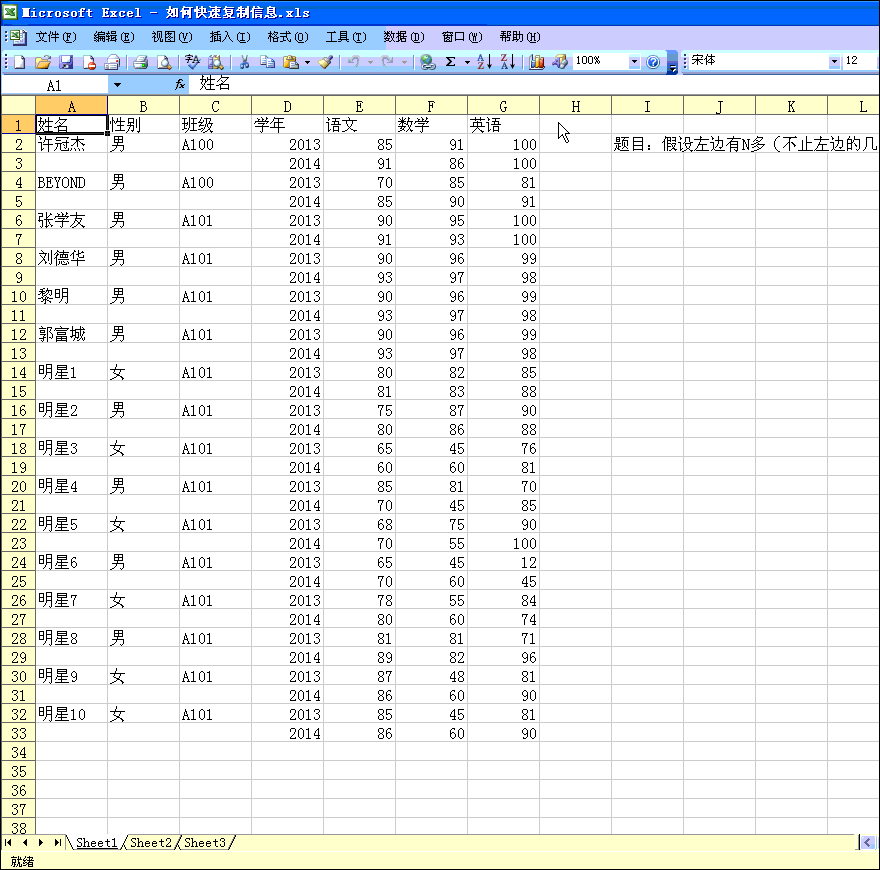
Task: Click the Help question mark icon
Action: click(653, 62)
